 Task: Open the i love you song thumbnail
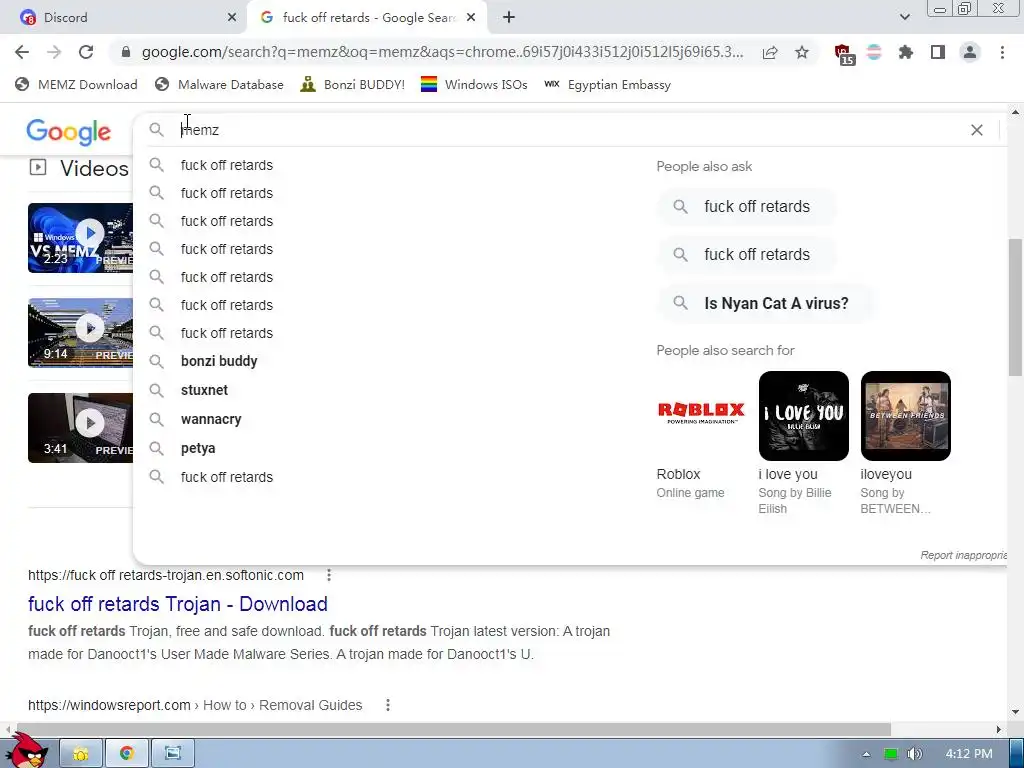803,415
